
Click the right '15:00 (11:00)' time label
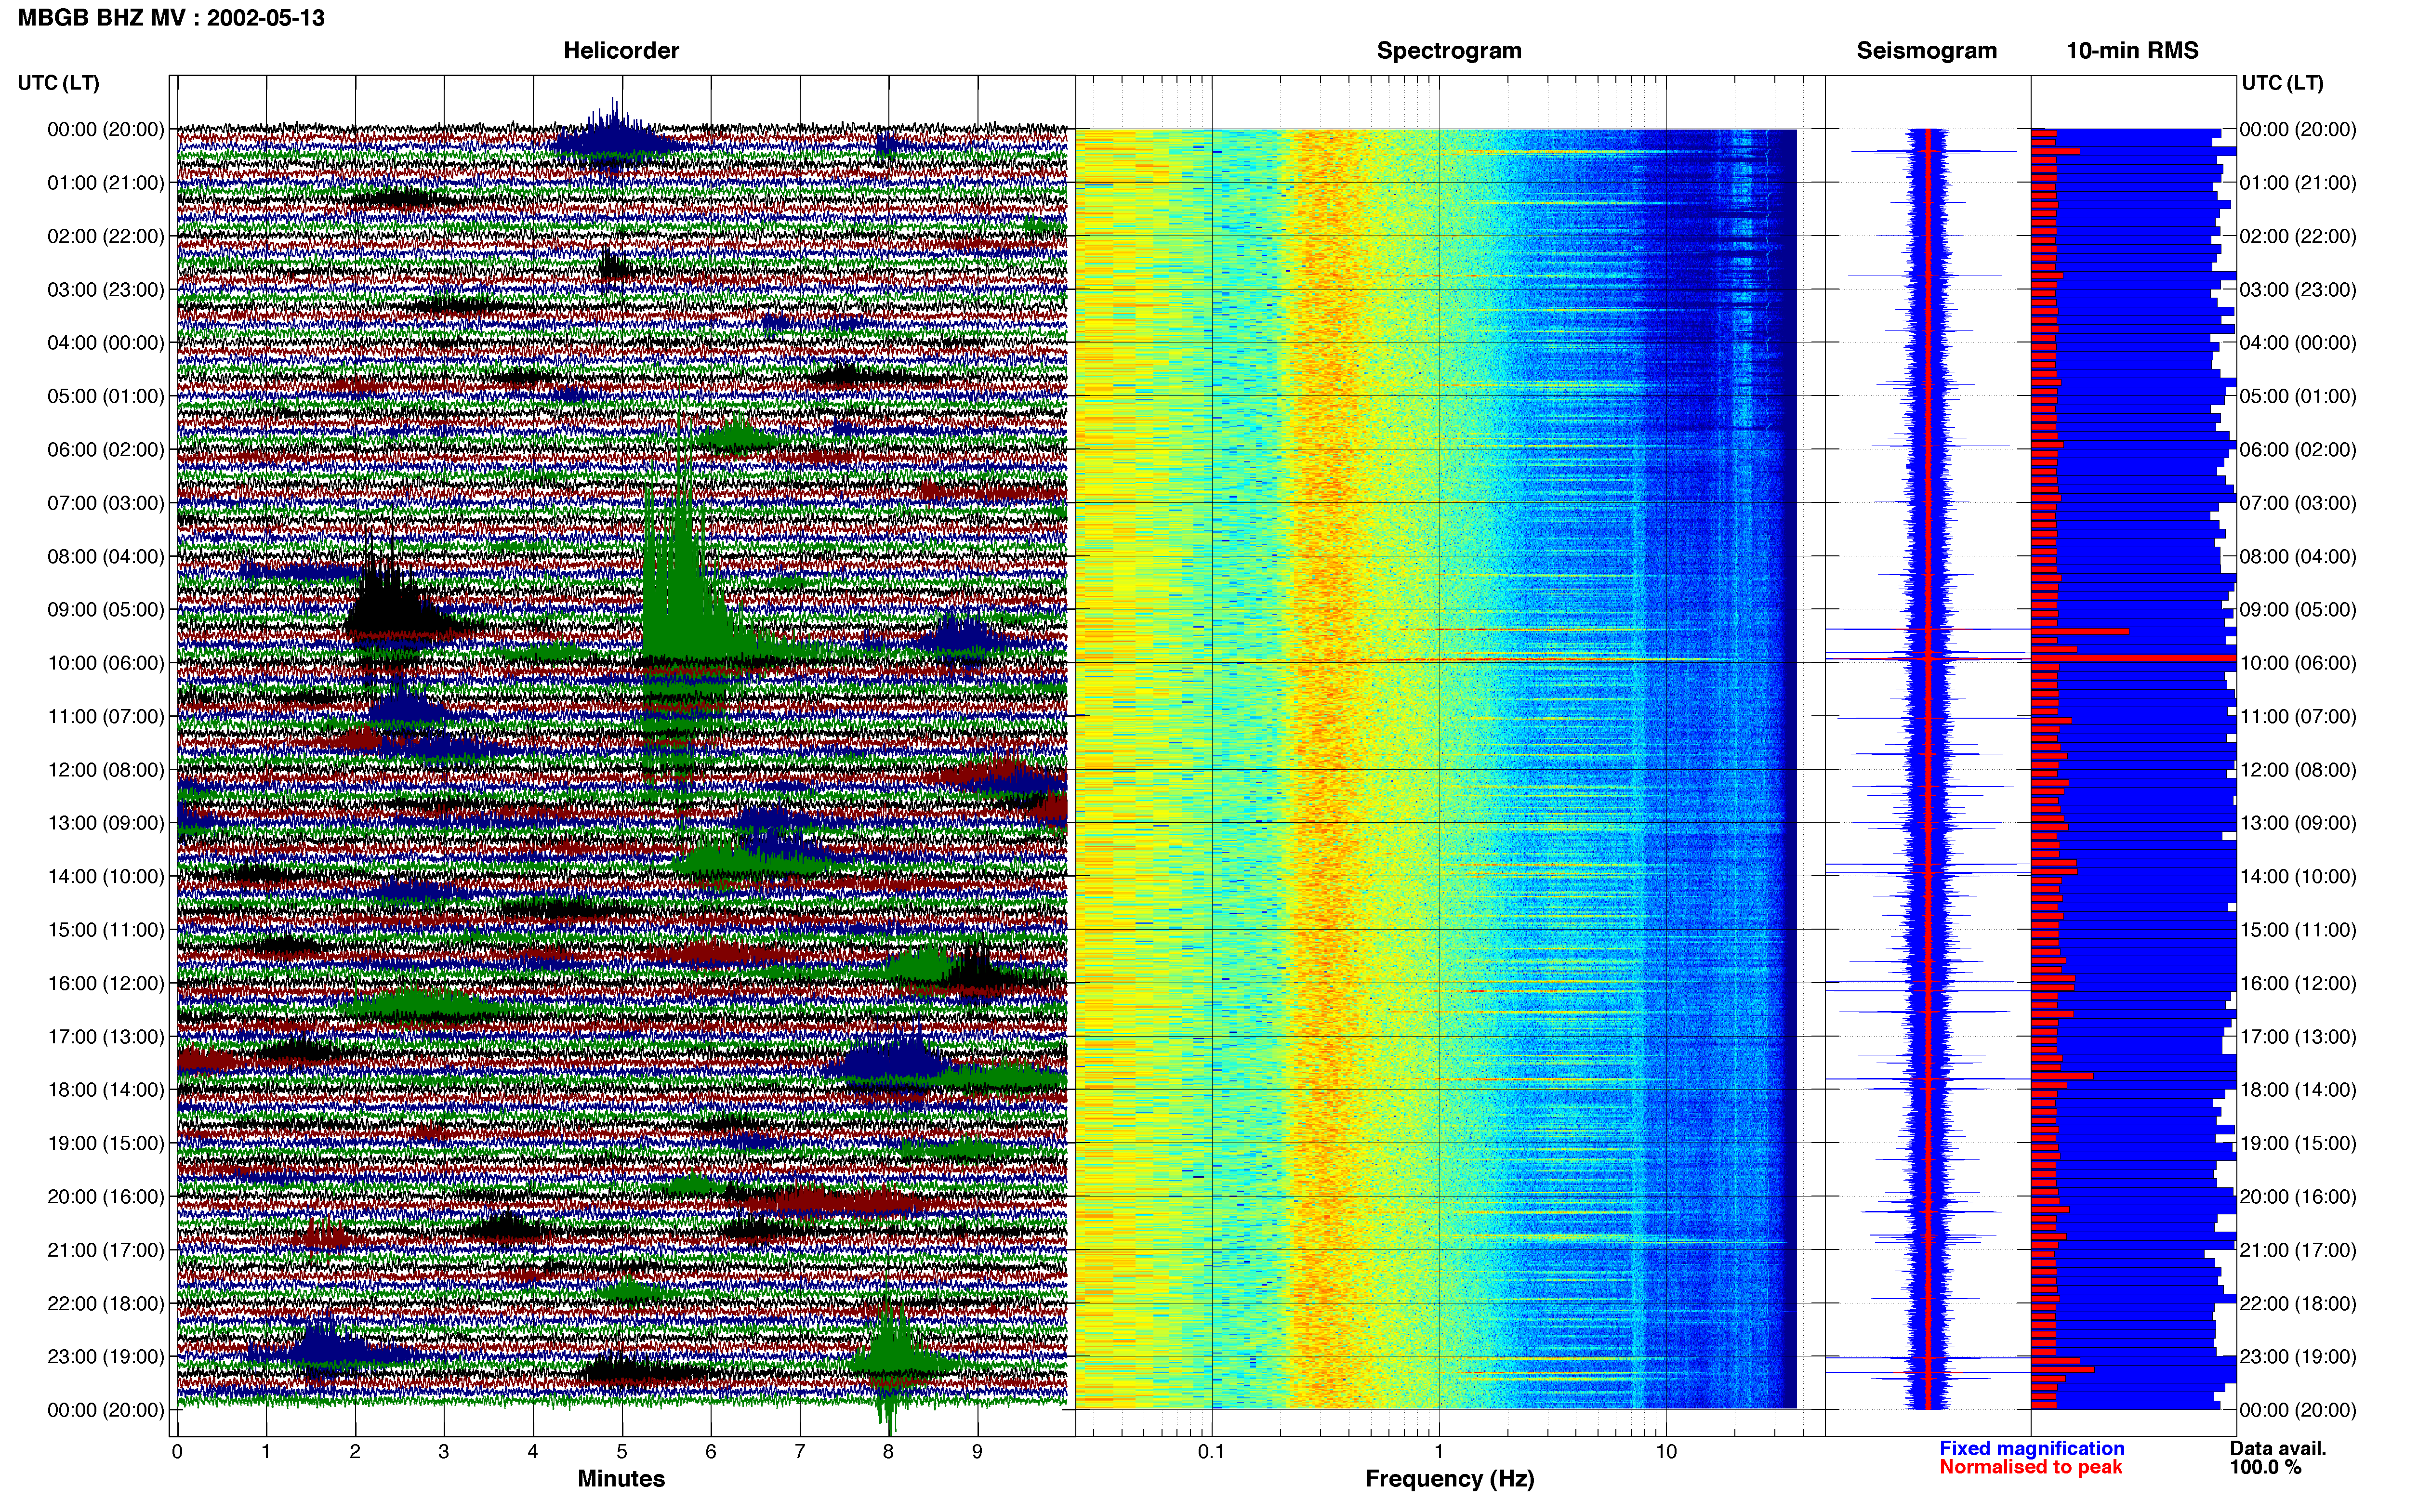pos(2298,930)
